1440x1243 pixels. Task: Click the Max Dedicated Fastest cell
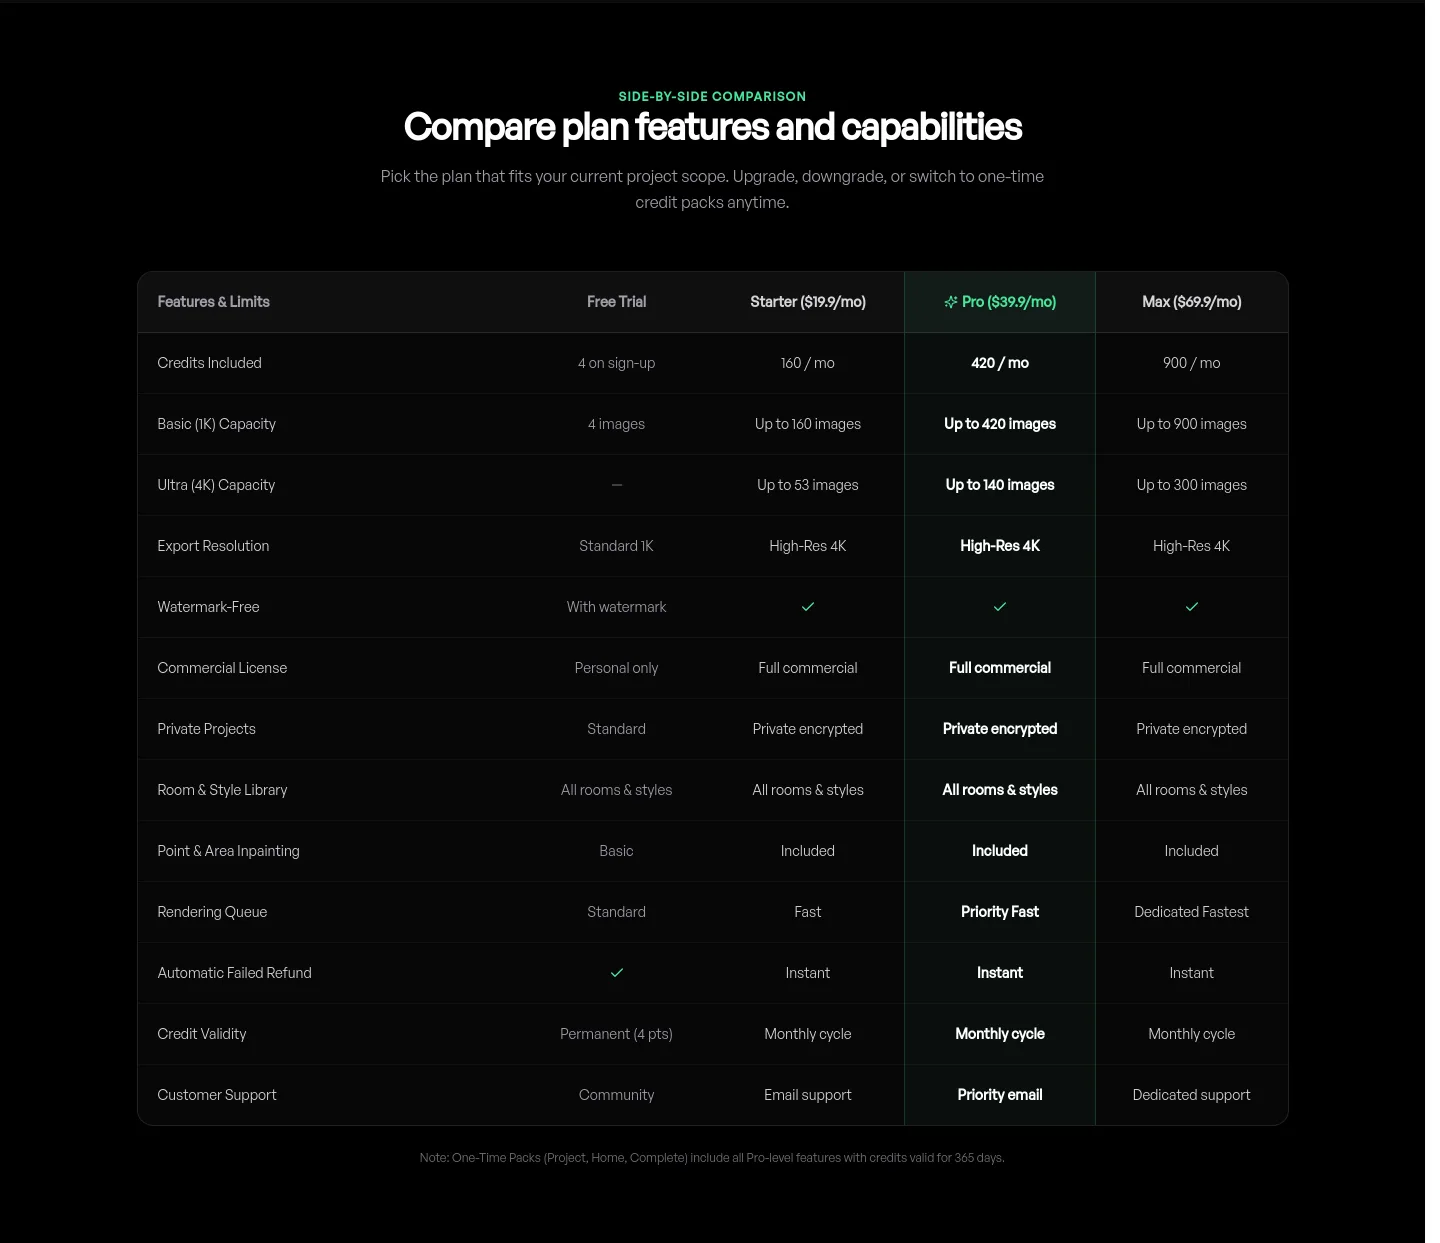coord(1192,912)
